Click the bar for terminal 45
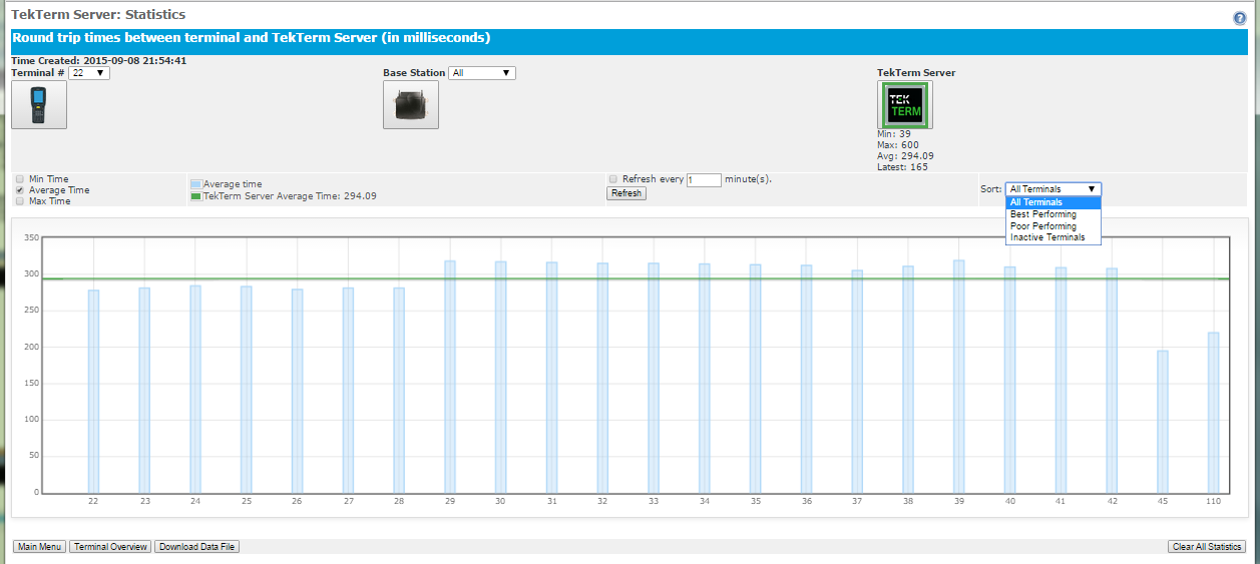Screen dimensions: 1260x564 point(1163,421)
